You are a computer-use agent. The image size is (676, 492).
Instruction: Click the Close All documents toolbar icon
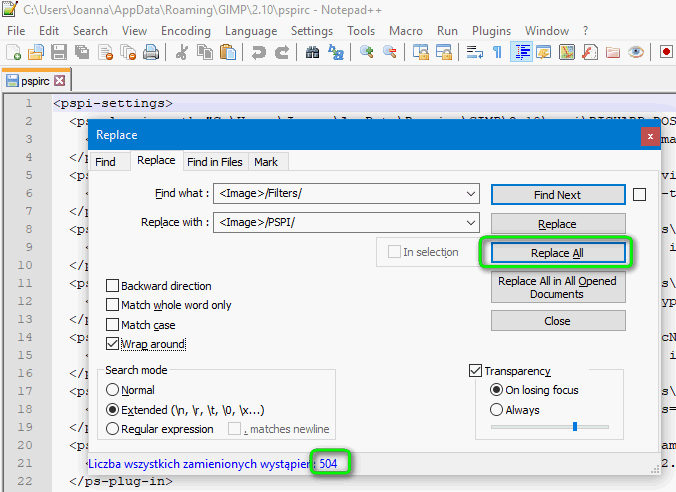(x=128, y=53)
